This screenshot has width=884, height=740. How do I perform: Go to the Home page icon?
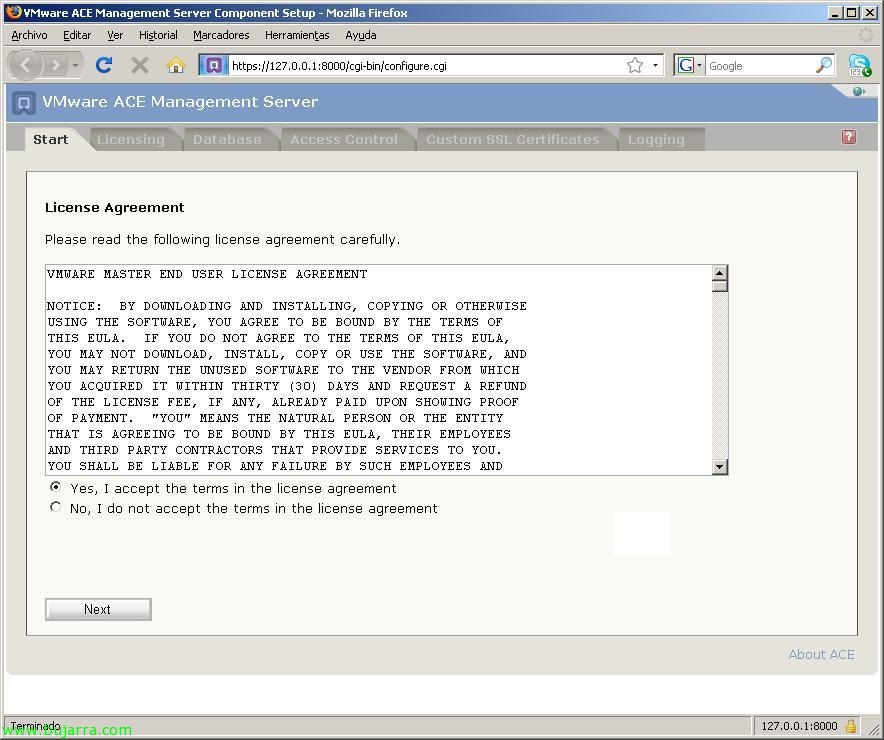[x=176, y=65]
